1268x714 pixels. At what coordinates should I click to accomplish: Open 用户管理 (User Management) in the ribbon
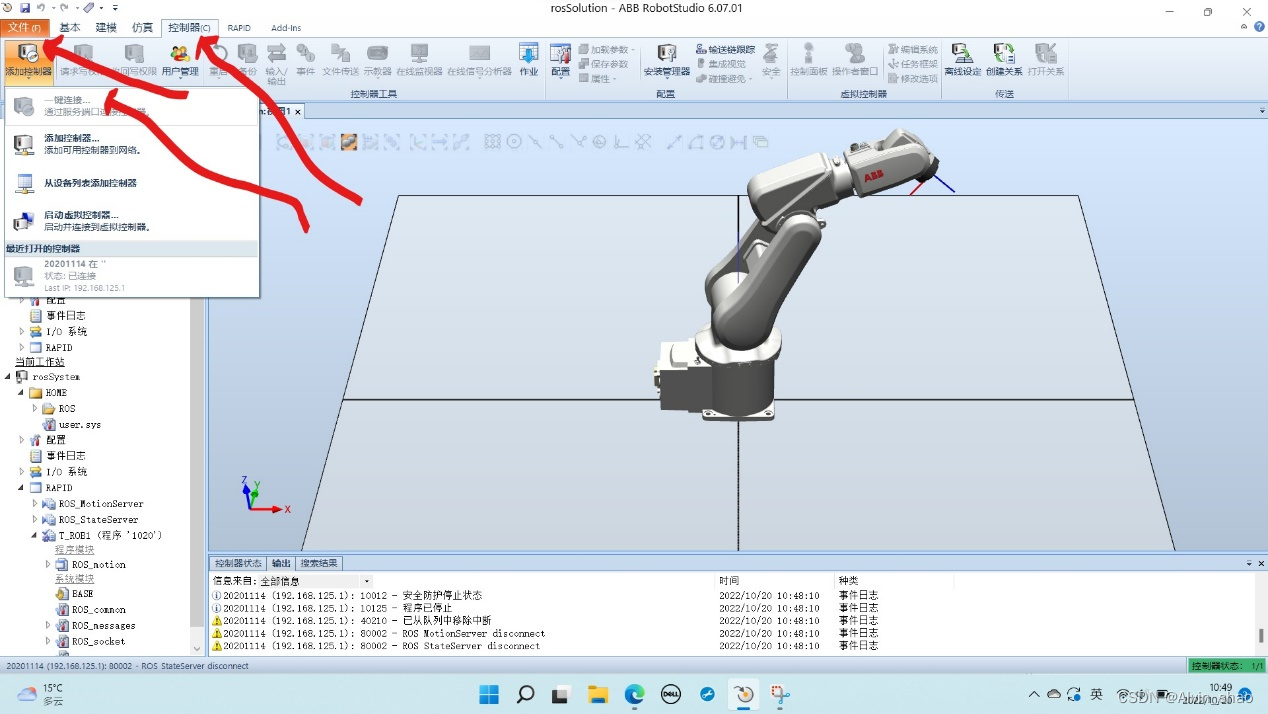[x=180, y=60]
